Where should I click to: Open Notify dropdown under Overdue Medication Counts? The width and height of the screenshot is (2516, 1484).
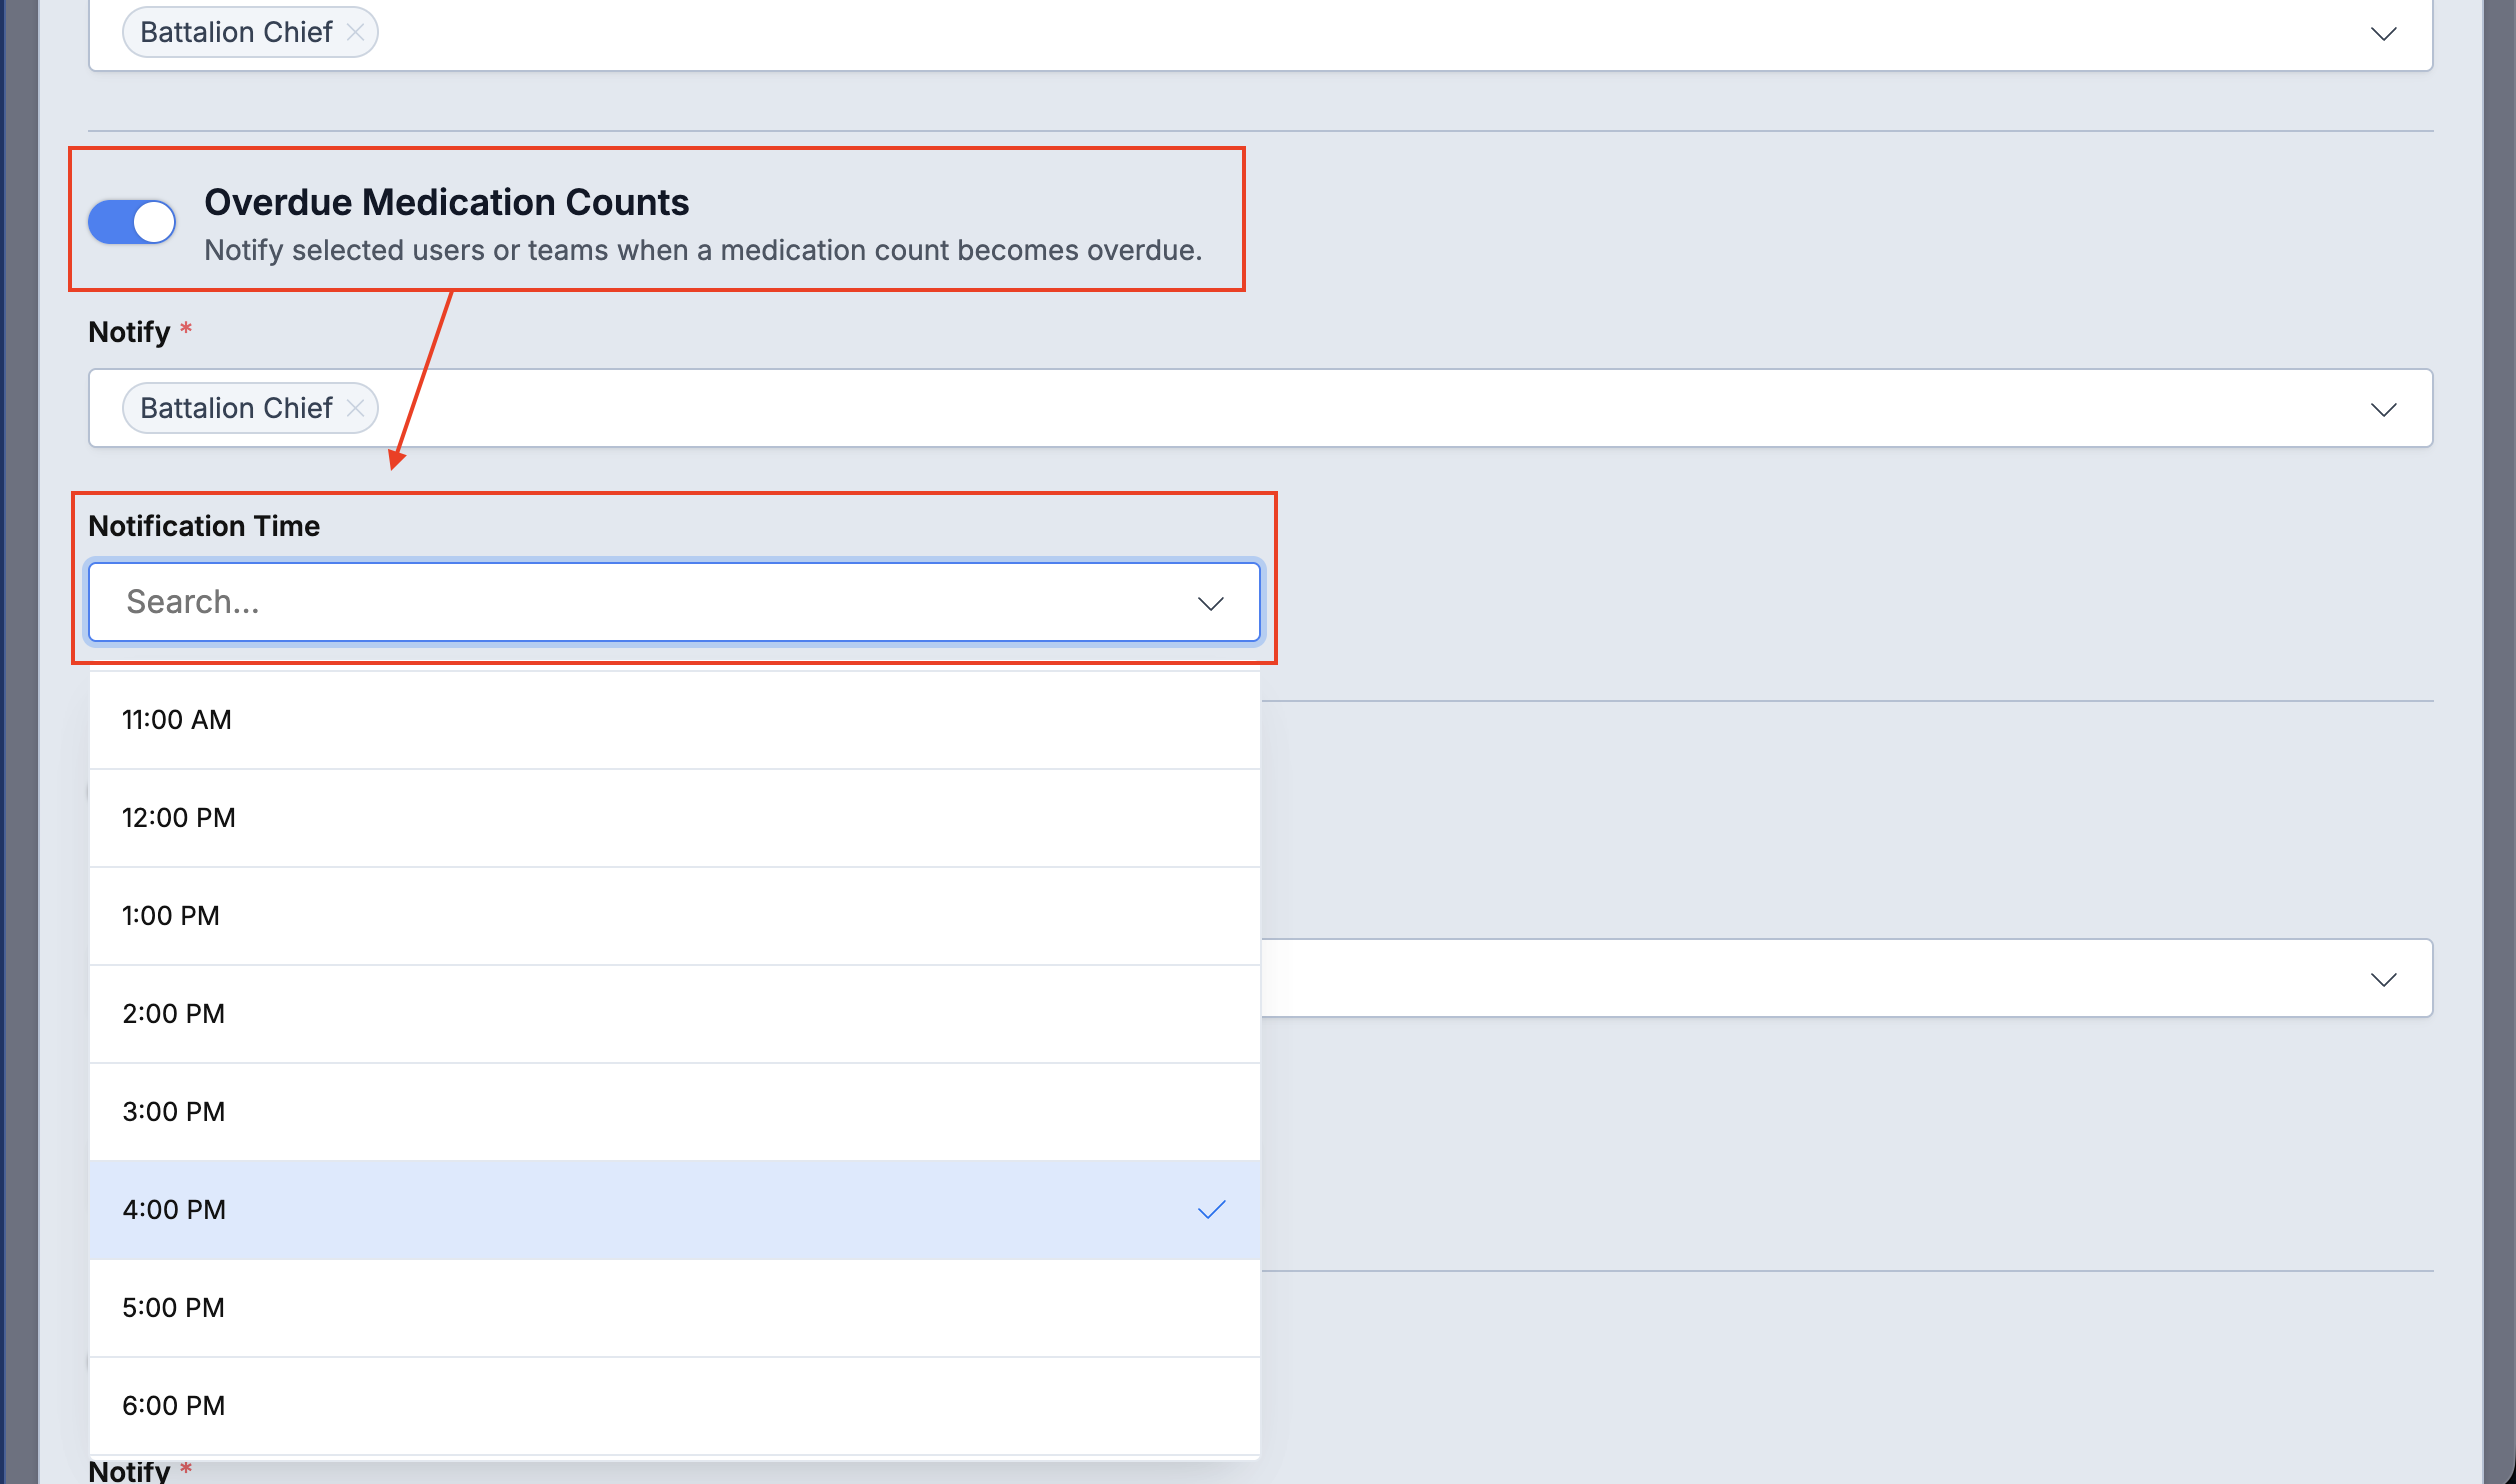click(x=2384, y=410)
